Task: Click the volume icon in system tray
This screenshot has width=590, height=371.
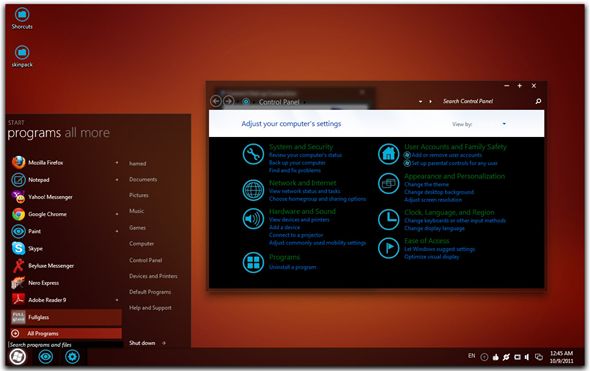Action: point(527,357)
